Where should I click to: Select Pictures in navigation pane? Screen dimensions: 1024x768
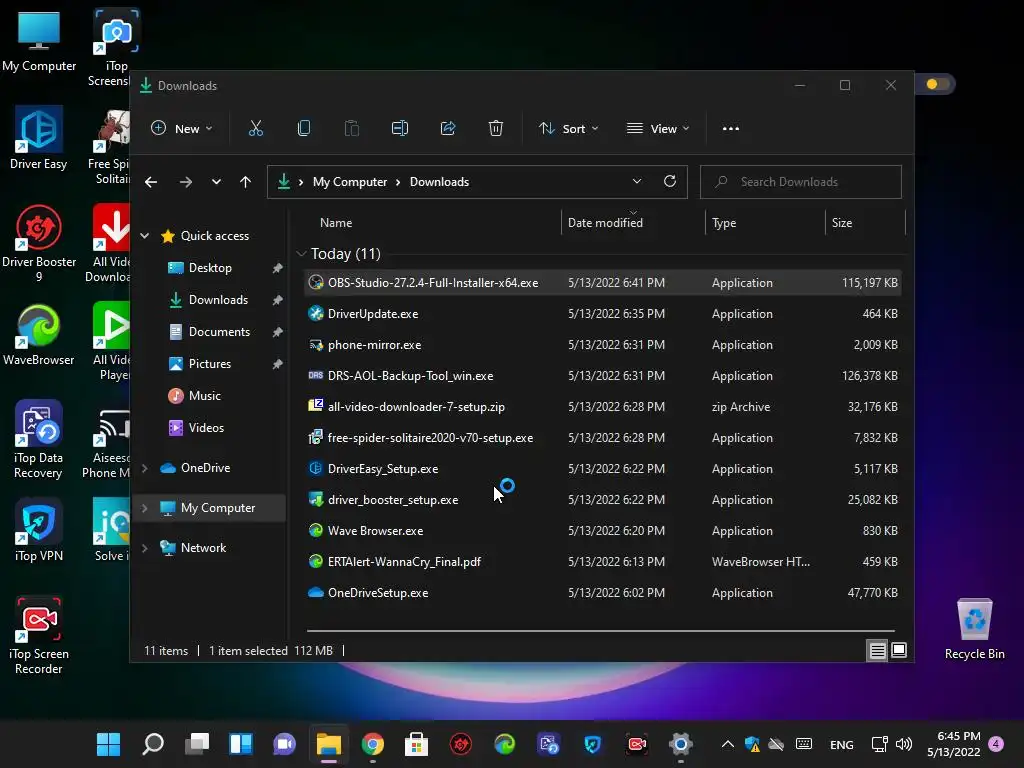click(x=210, y=364)
